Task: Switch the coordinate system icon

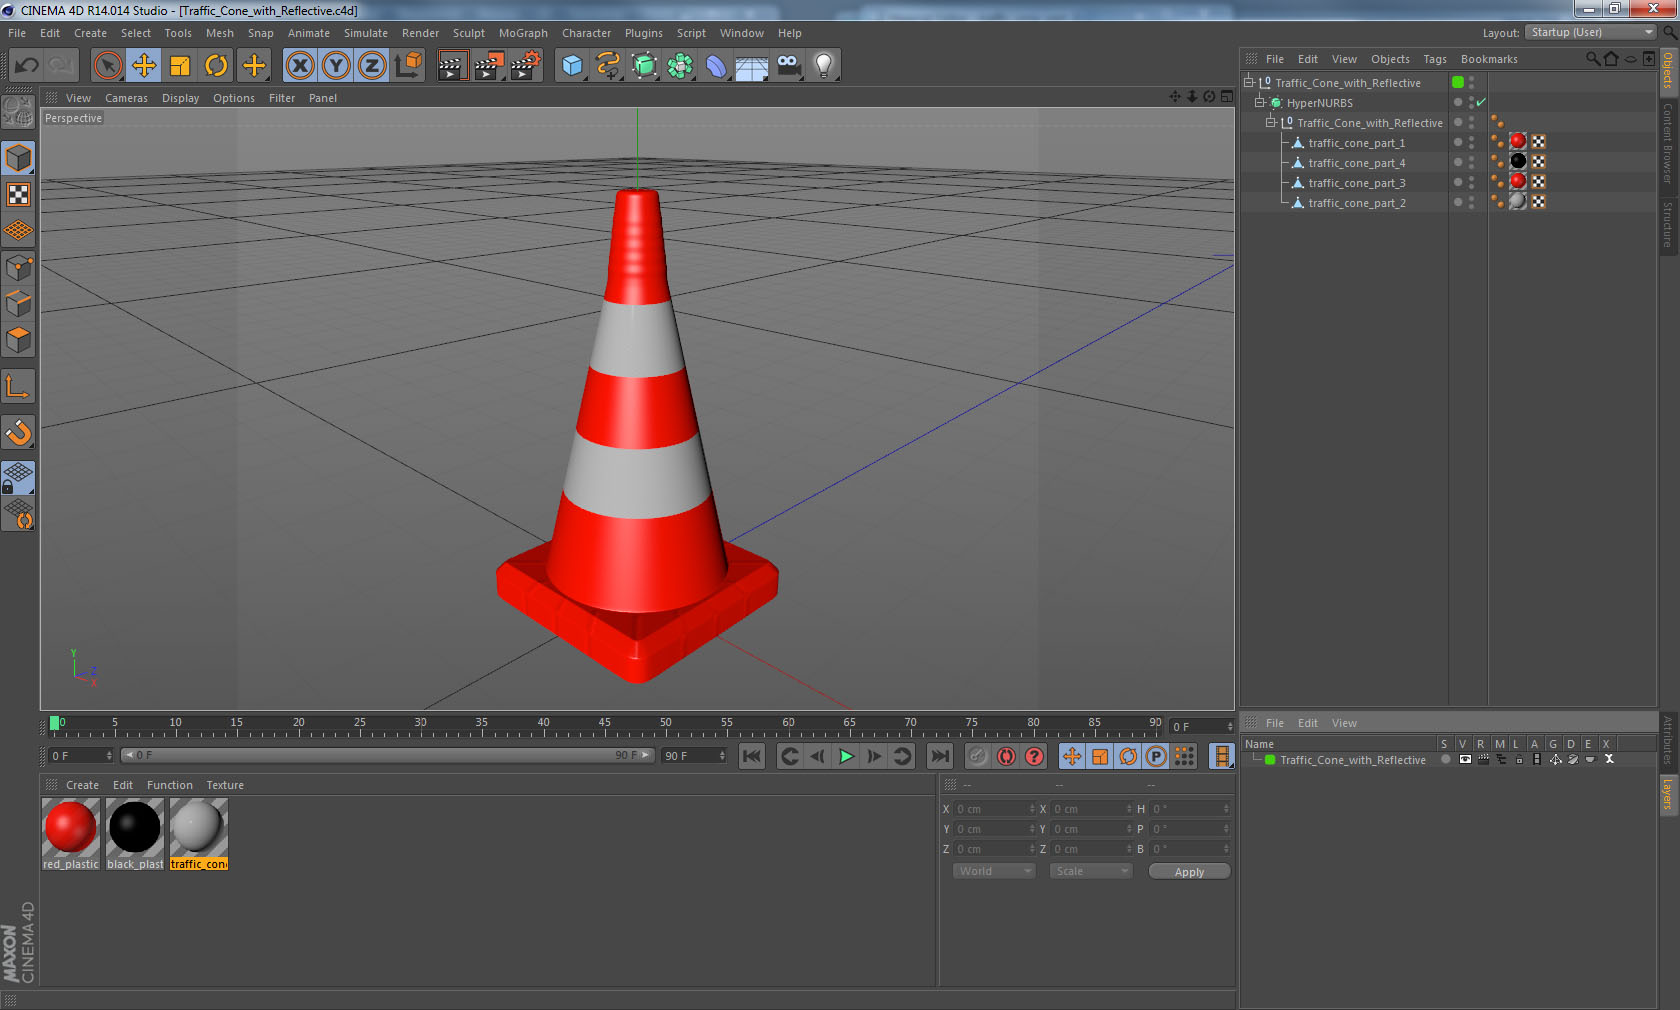Action: tap(408, 66)
